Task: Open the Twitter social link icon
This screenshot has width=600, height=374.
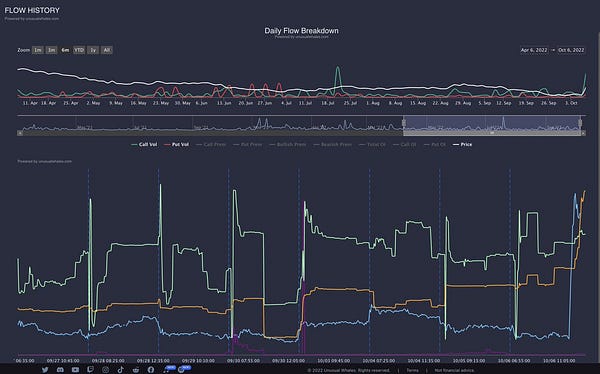Action: click(45, 370)
